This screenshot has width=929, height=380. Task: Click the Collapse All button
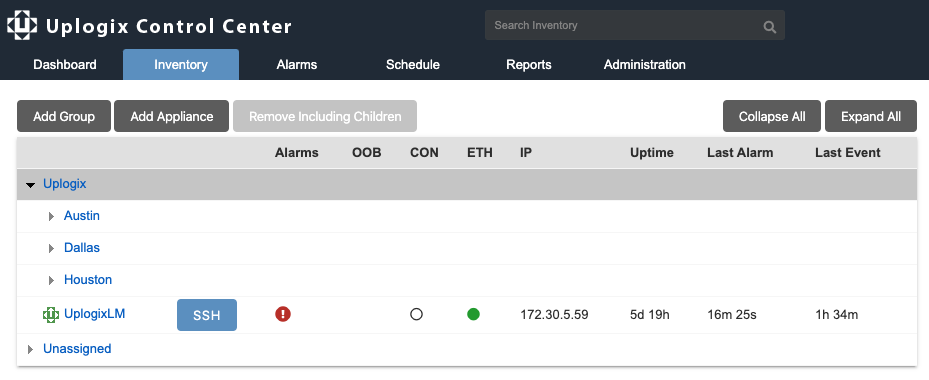click(772, 116)
